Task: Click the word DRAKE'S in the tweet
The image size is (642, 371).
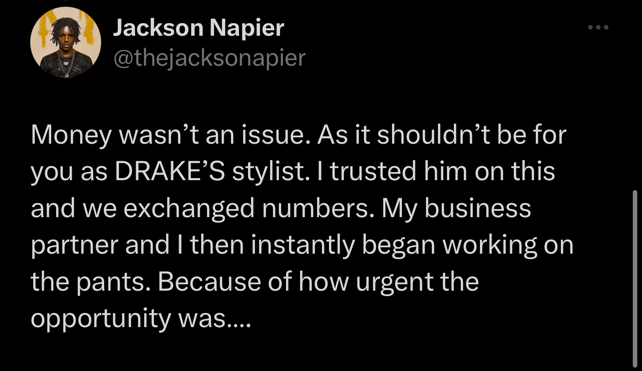Action: (x=170, y=171)
